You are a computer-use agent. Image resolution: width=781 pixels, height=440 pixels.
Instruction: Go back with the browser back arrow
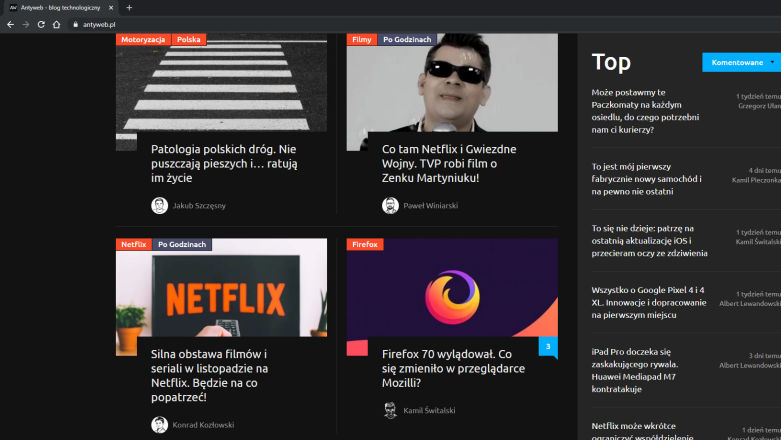pos(10,24)
